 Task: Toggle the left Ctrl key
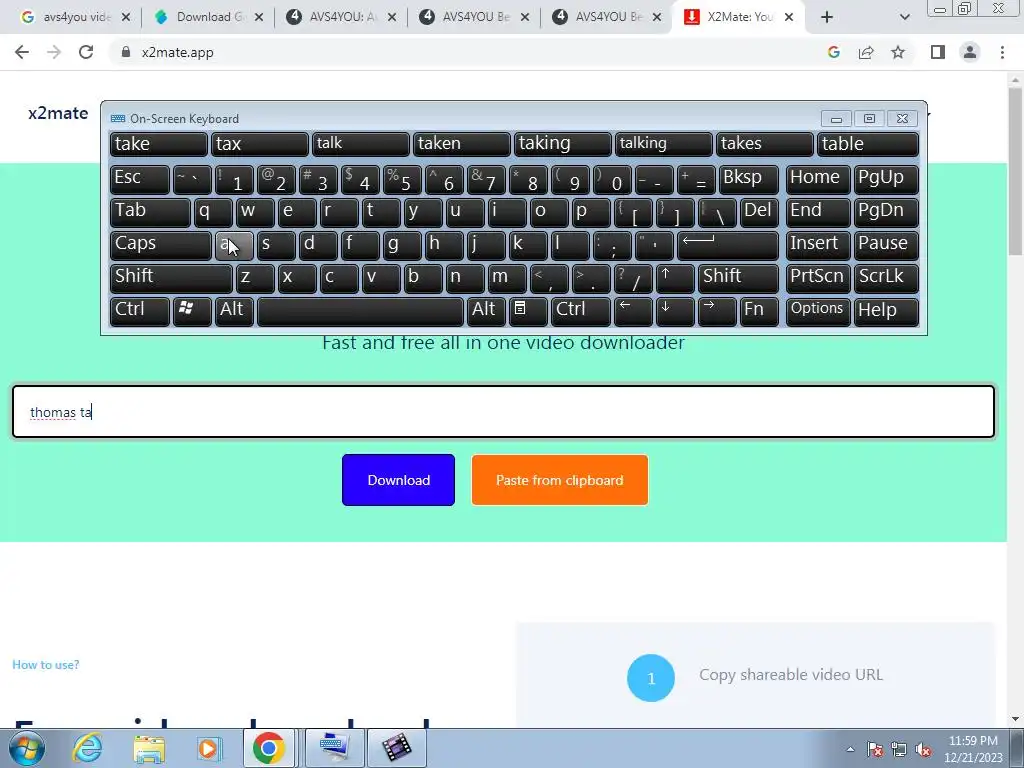coord(140,311)
